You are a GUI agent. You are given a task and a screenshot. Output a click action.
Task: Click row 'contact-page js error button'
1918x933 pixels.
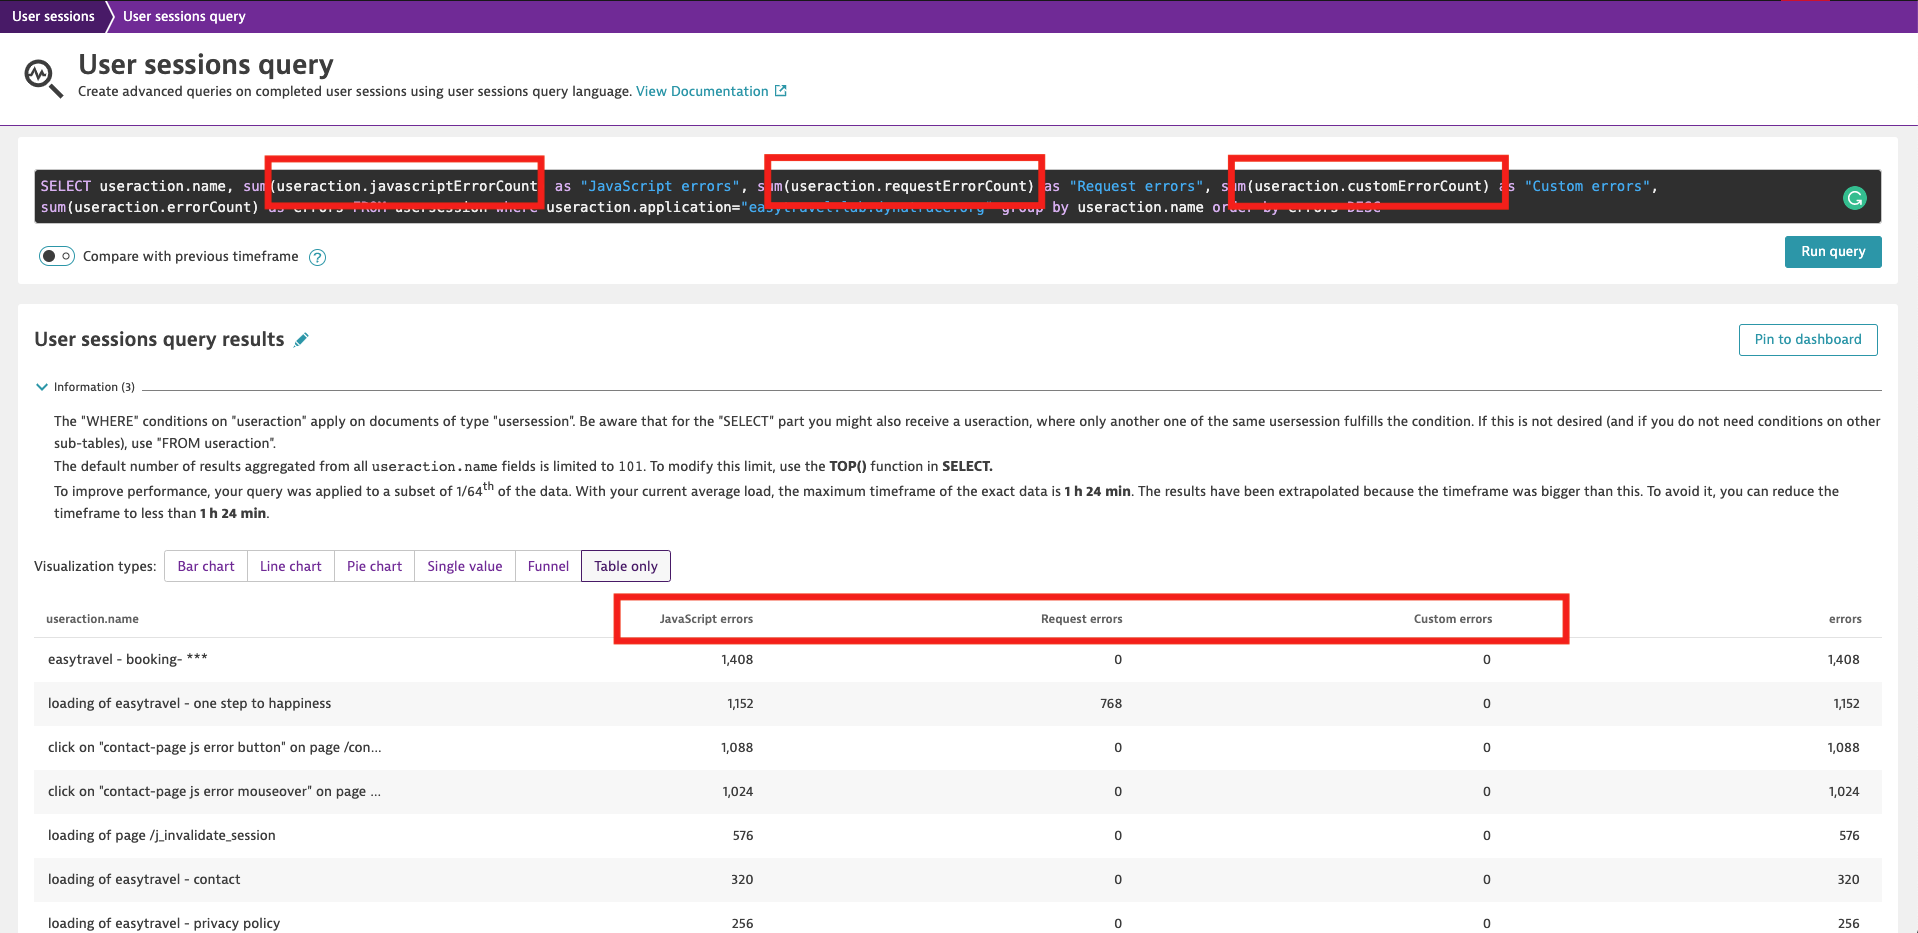click(x=958, y=748)
